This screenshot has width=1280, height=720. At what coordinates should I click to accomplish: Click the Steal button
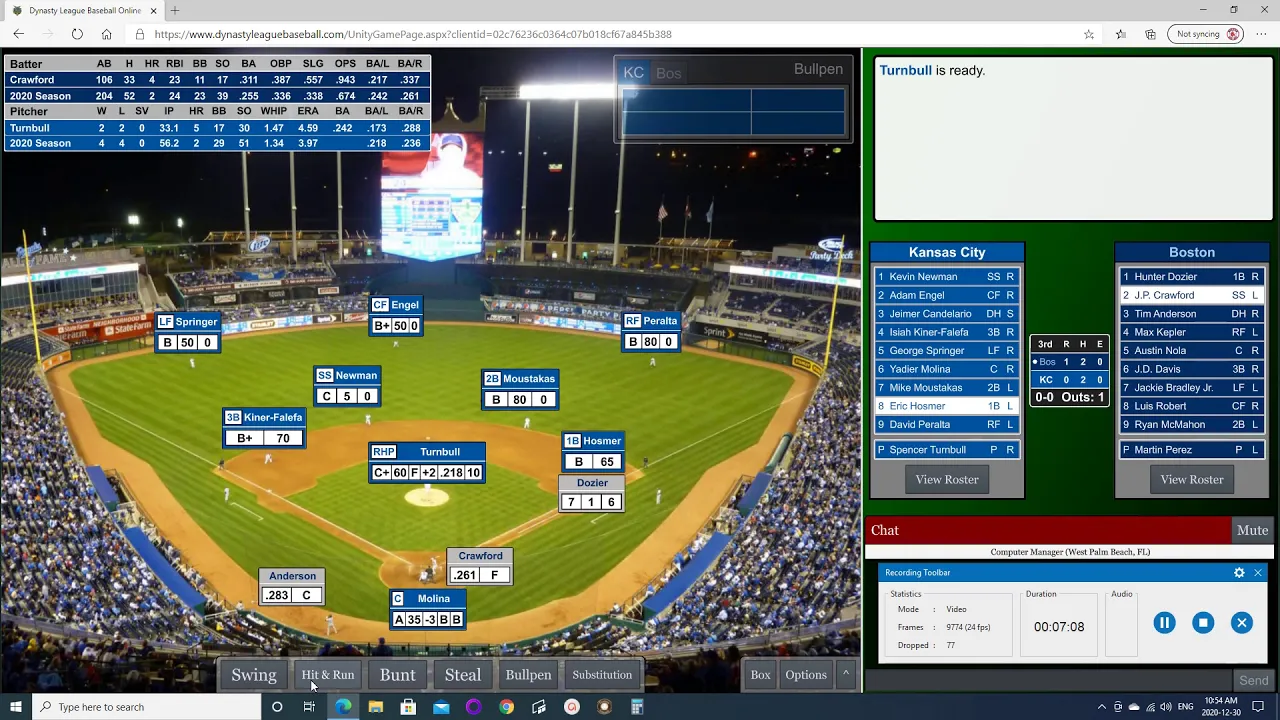pyautogui.click(x=463, y=675)
